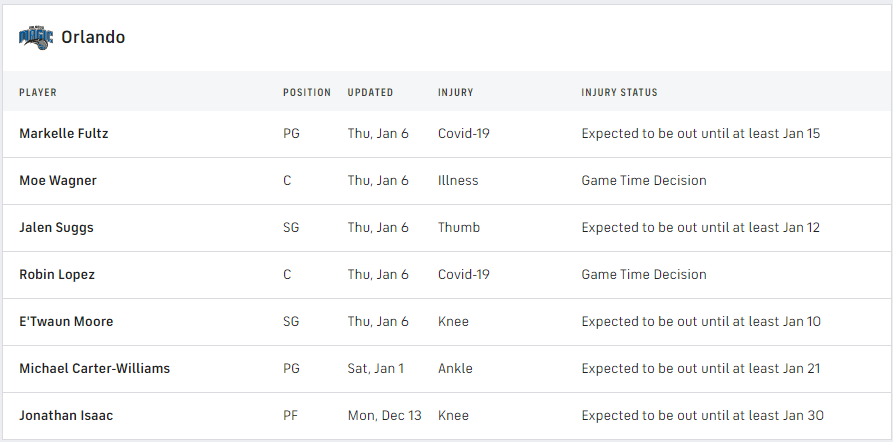
Task: Click Markelle Fultz's Jan 15 status text
Action: click(x=700, y=134)
